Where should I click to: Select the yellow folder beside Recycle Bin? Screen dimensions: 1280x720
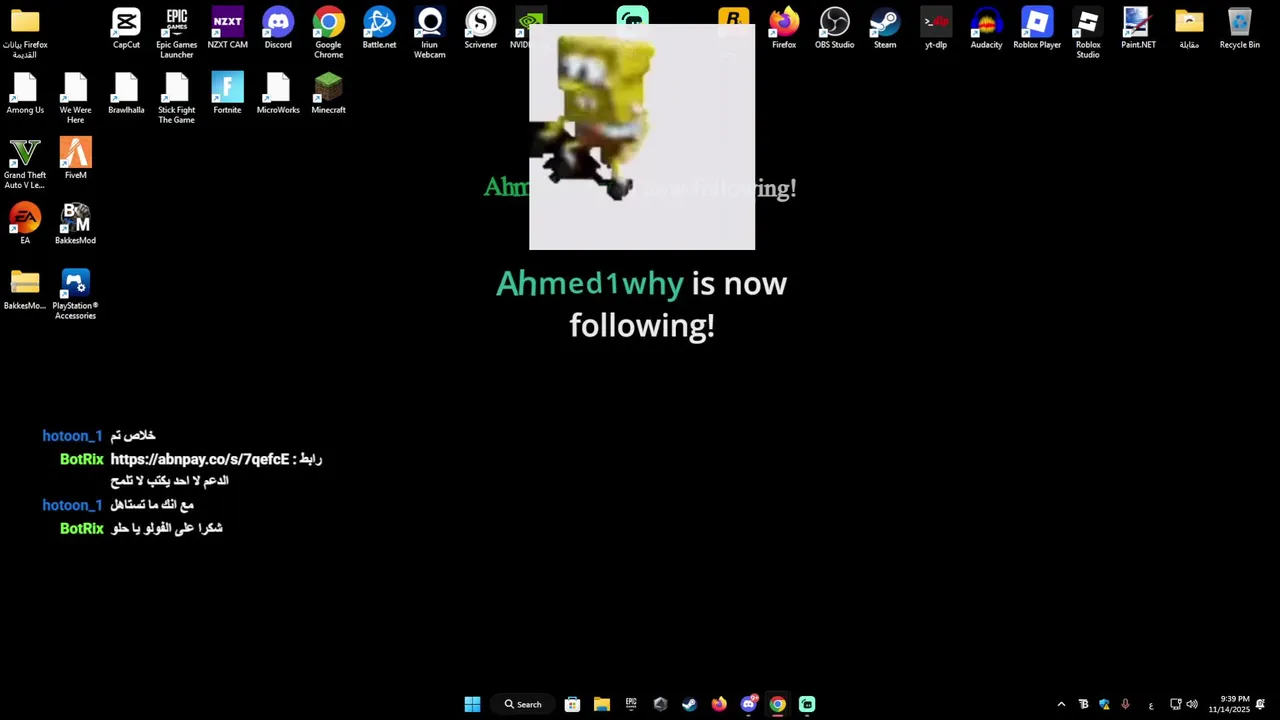coord(1189,29)
